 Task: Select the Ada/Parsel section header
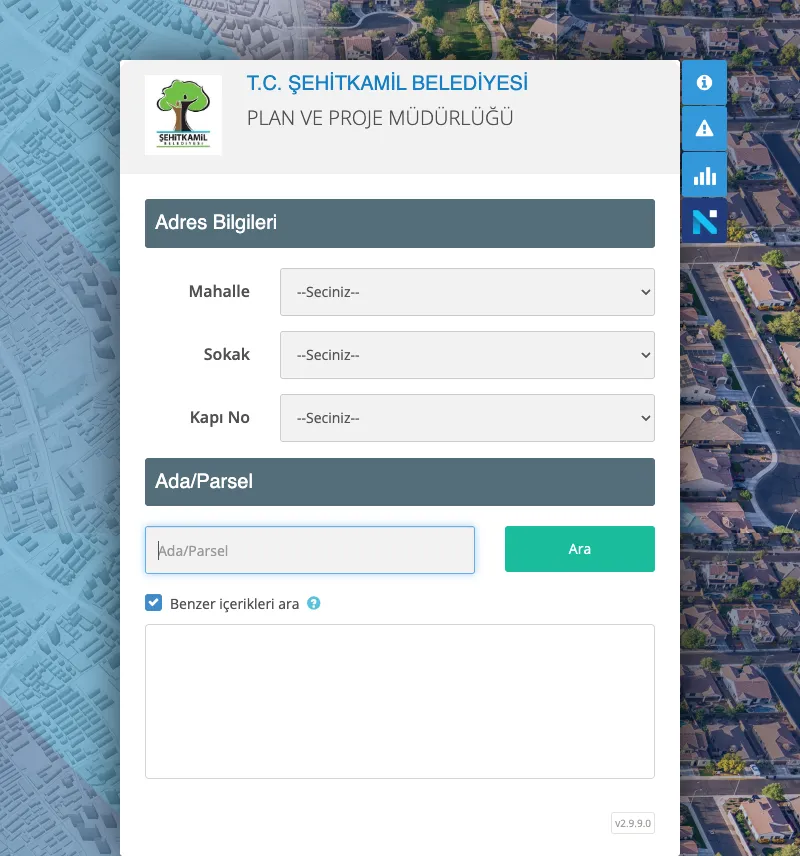point(400,482)
